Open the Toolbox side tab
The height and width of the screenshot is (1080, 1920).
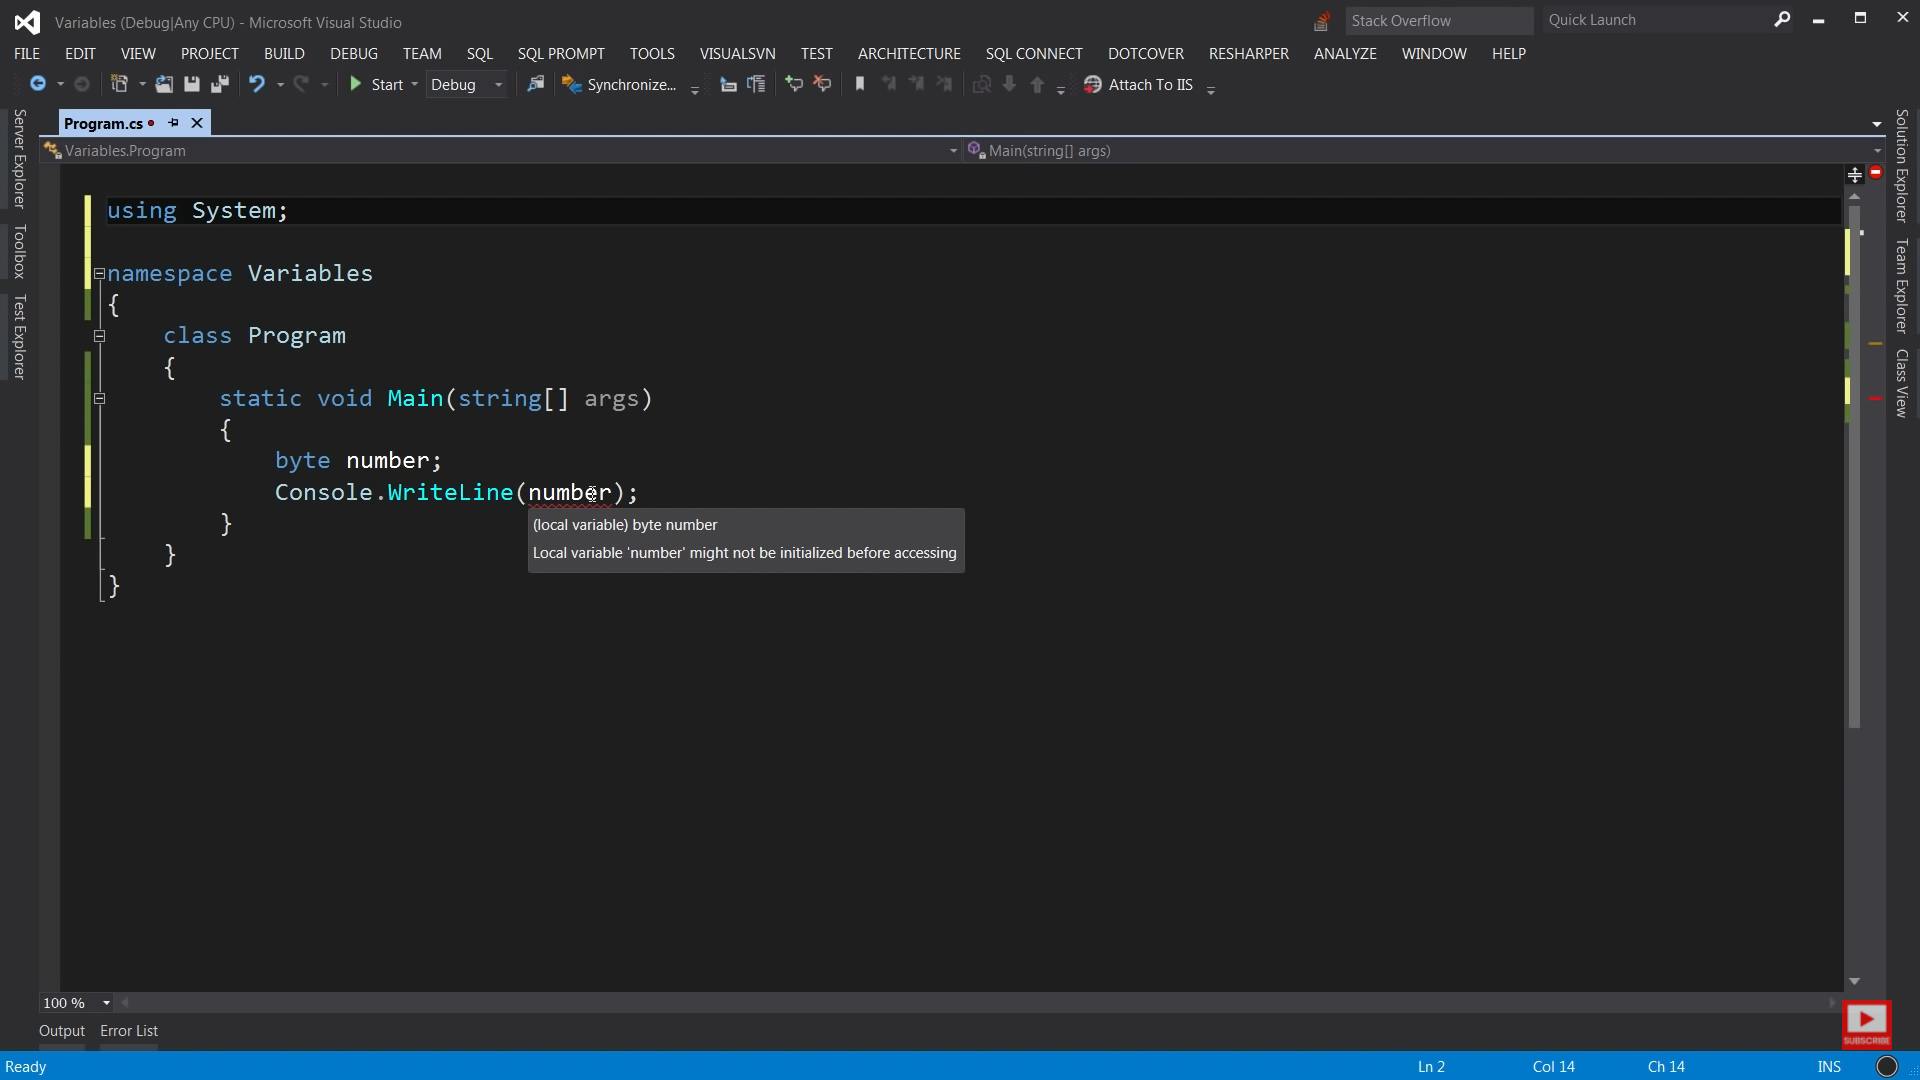click(19, 251)
